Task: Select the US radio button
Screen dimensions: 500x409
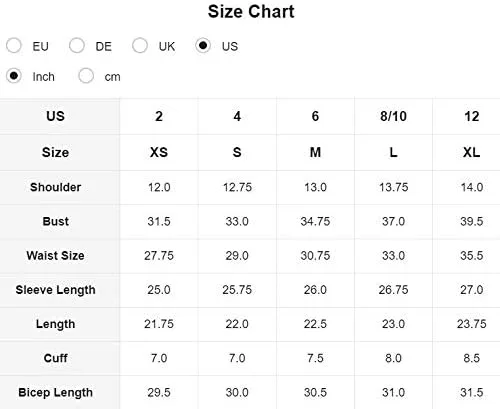Action: tap(203, 45)
